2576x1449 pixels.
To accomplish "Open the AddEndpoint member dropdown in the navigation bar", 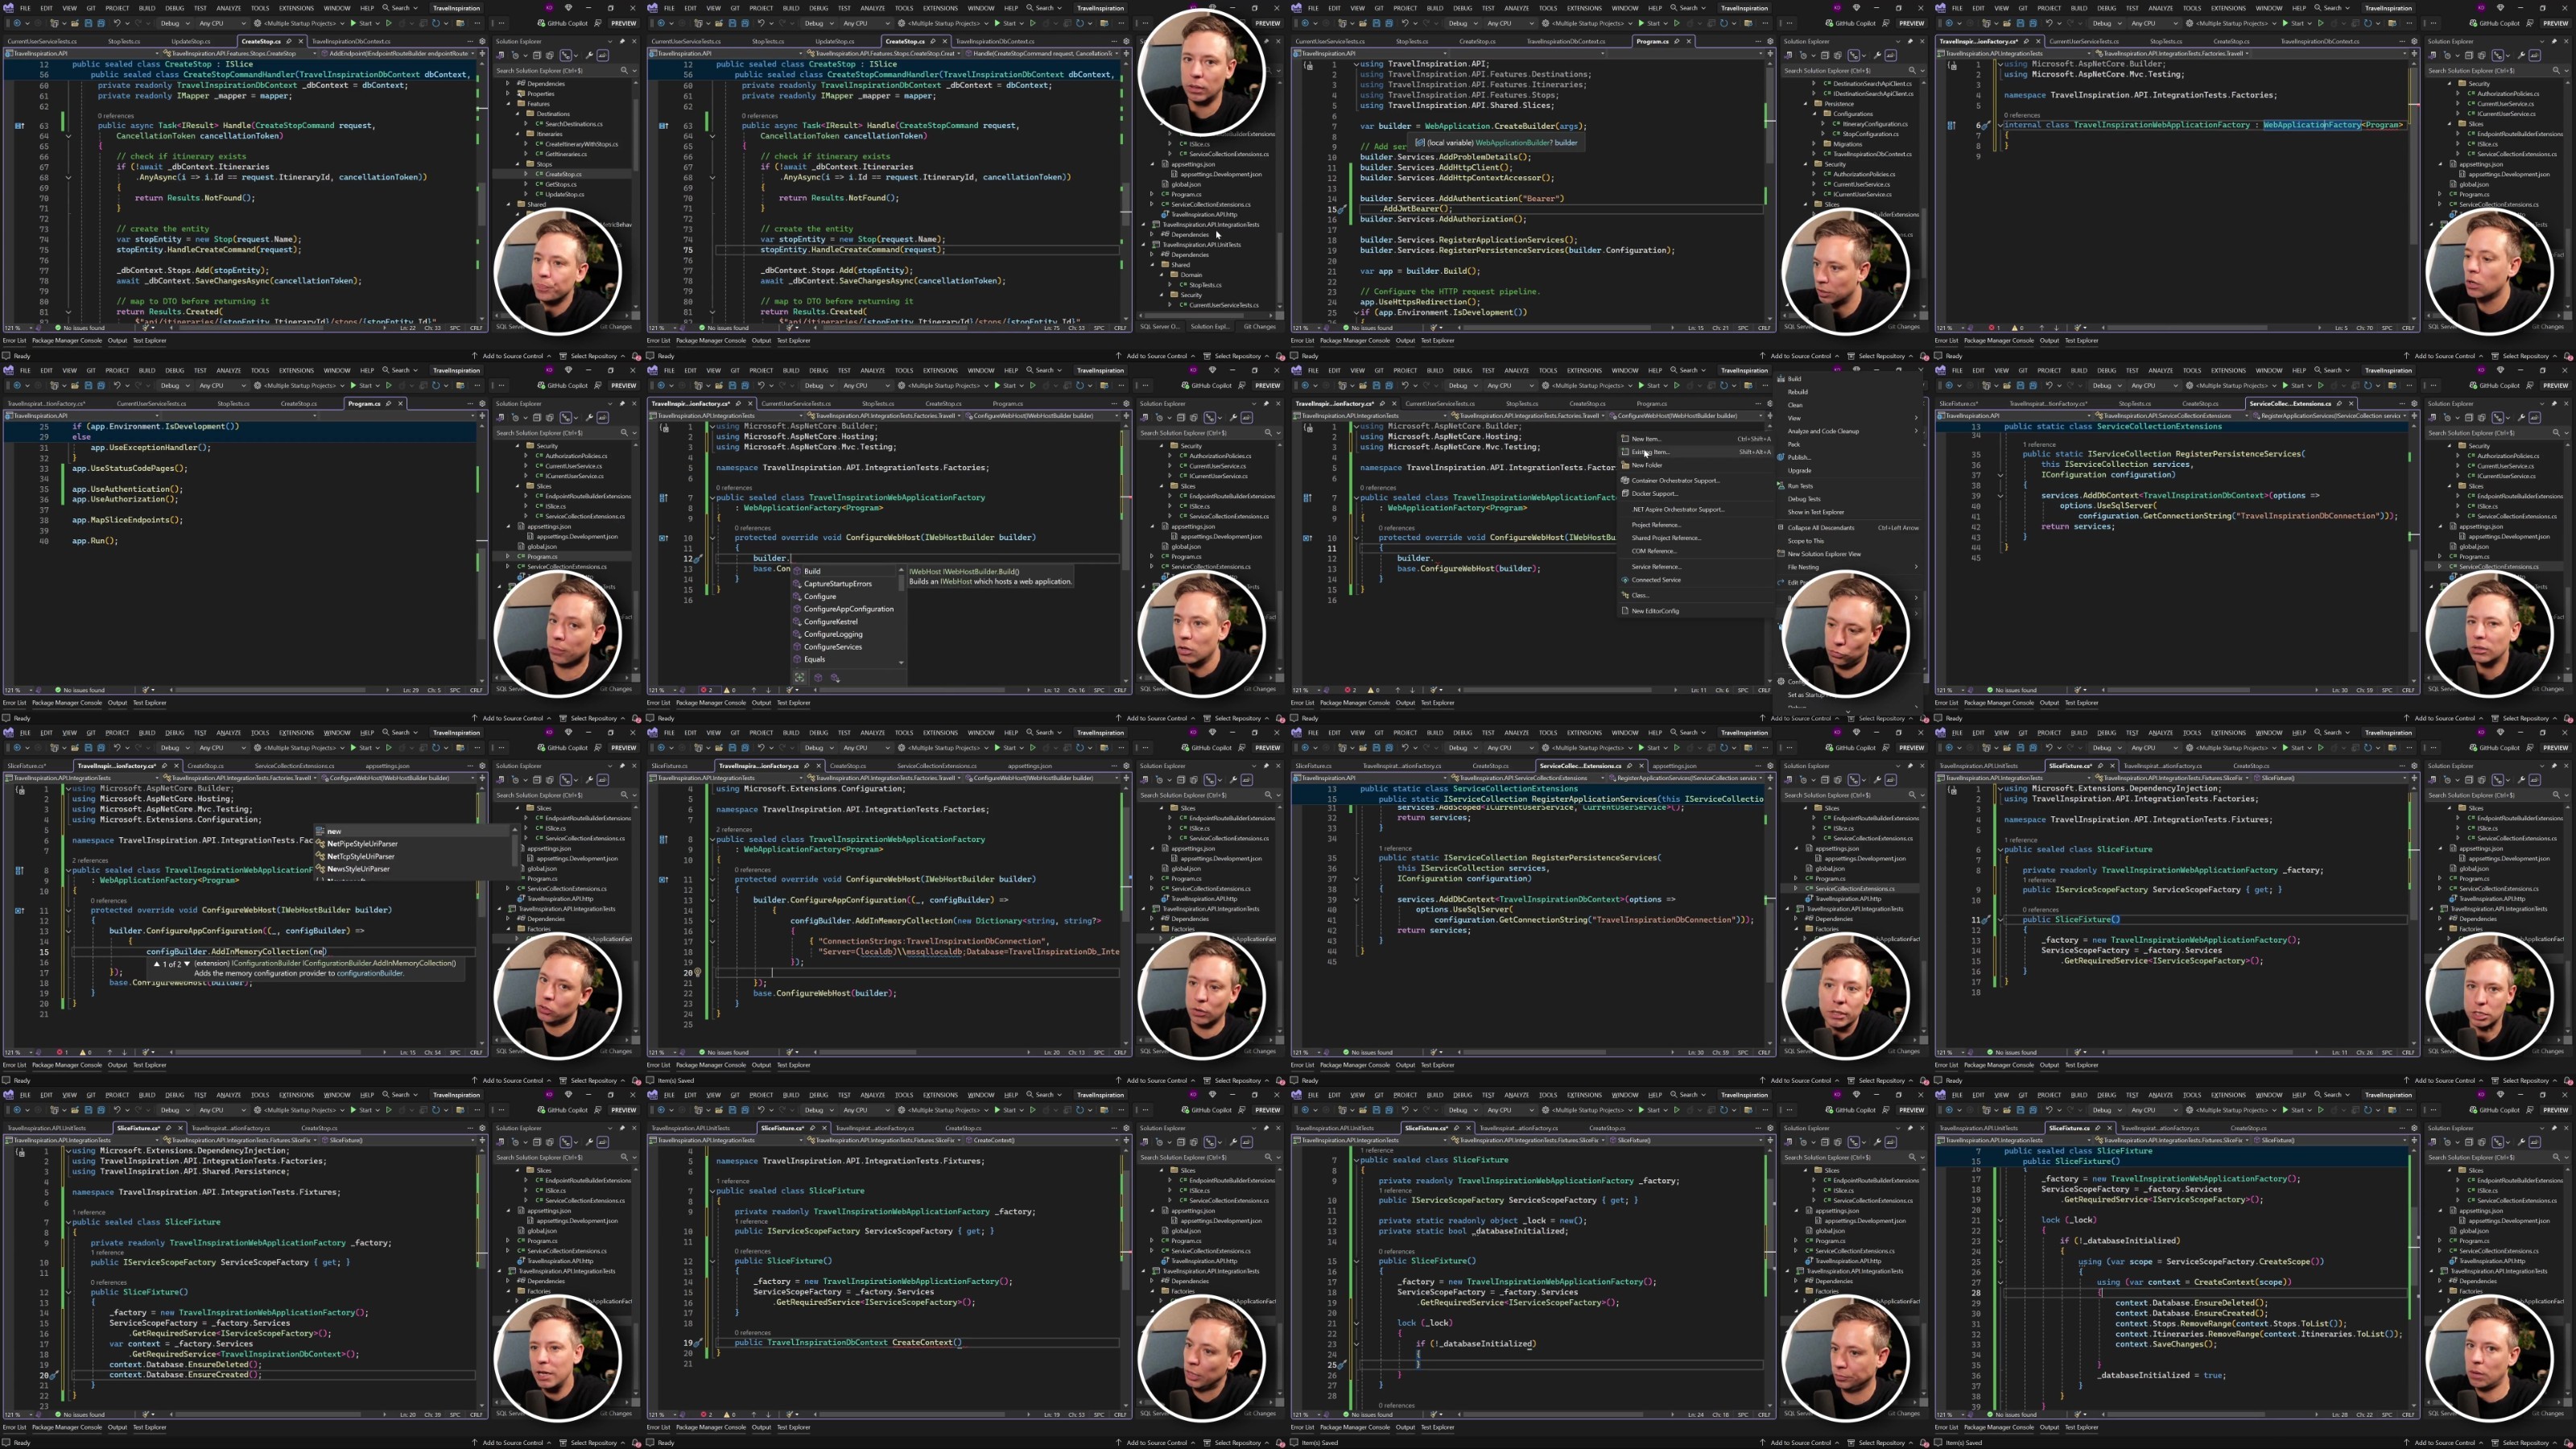I will (x=398, y=53).
